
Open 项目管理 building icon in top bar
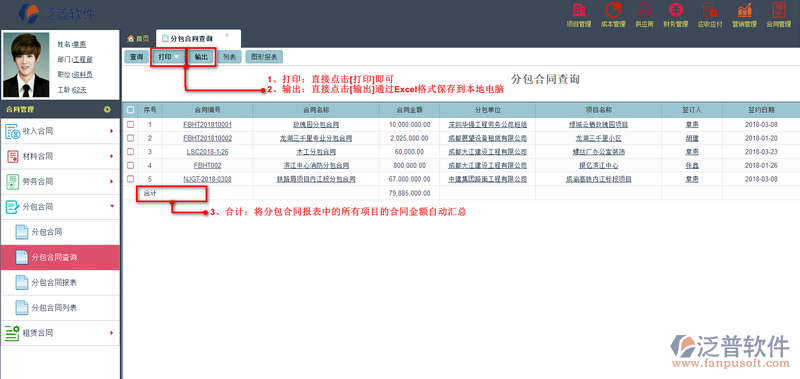coord(579,10)
